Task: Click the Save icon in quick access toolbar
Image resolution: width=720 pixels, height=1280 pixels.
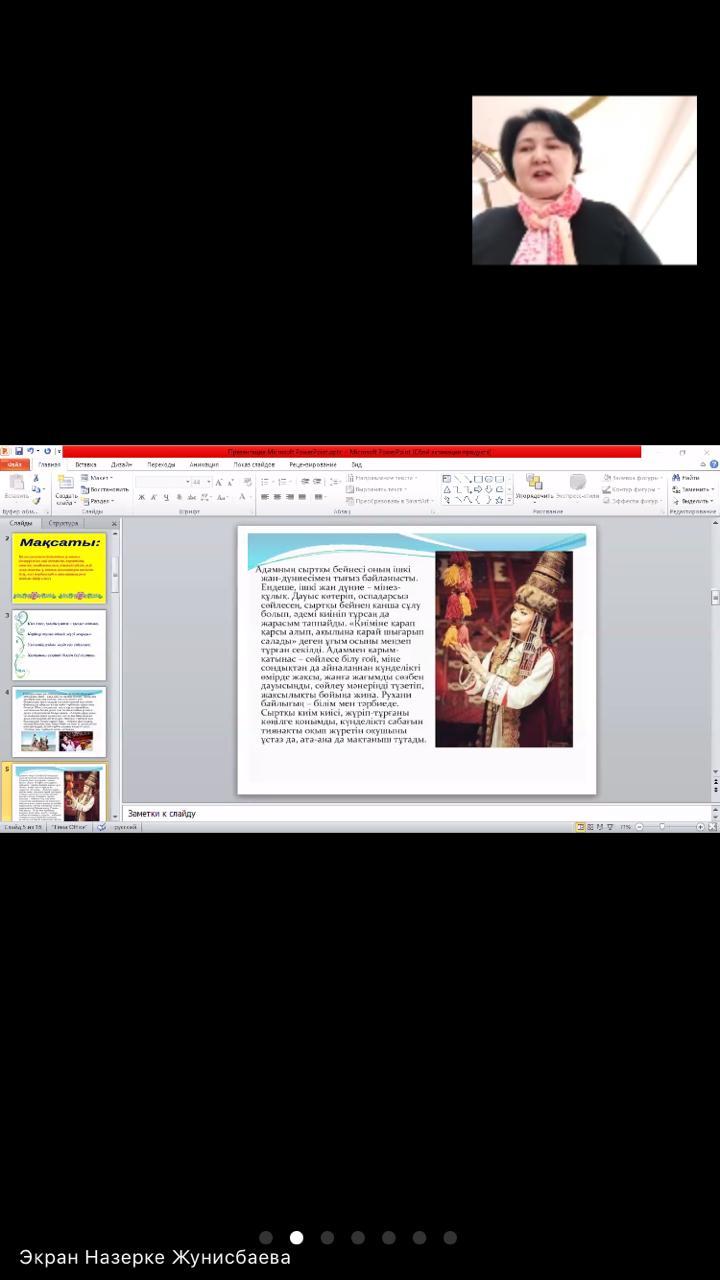Action: point(18,452)
